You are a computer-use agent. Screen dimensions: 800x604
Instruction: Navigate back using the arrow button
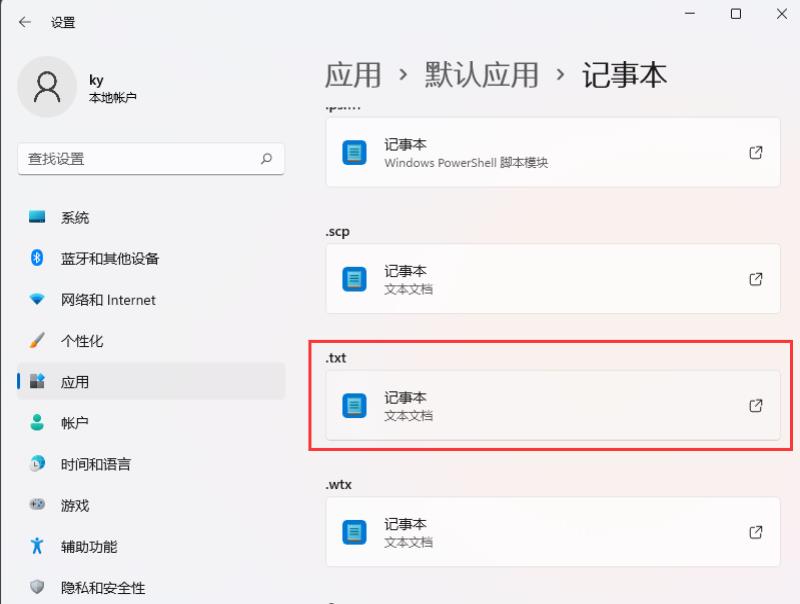24,21
